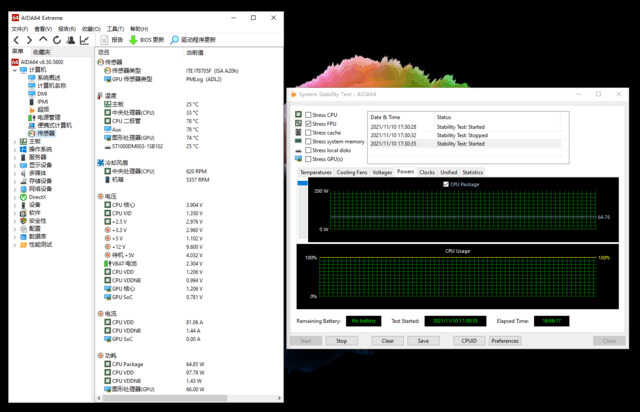
Task: Switch to the Voltages tab
Action: pyautogui.click(x=382, y=172)
